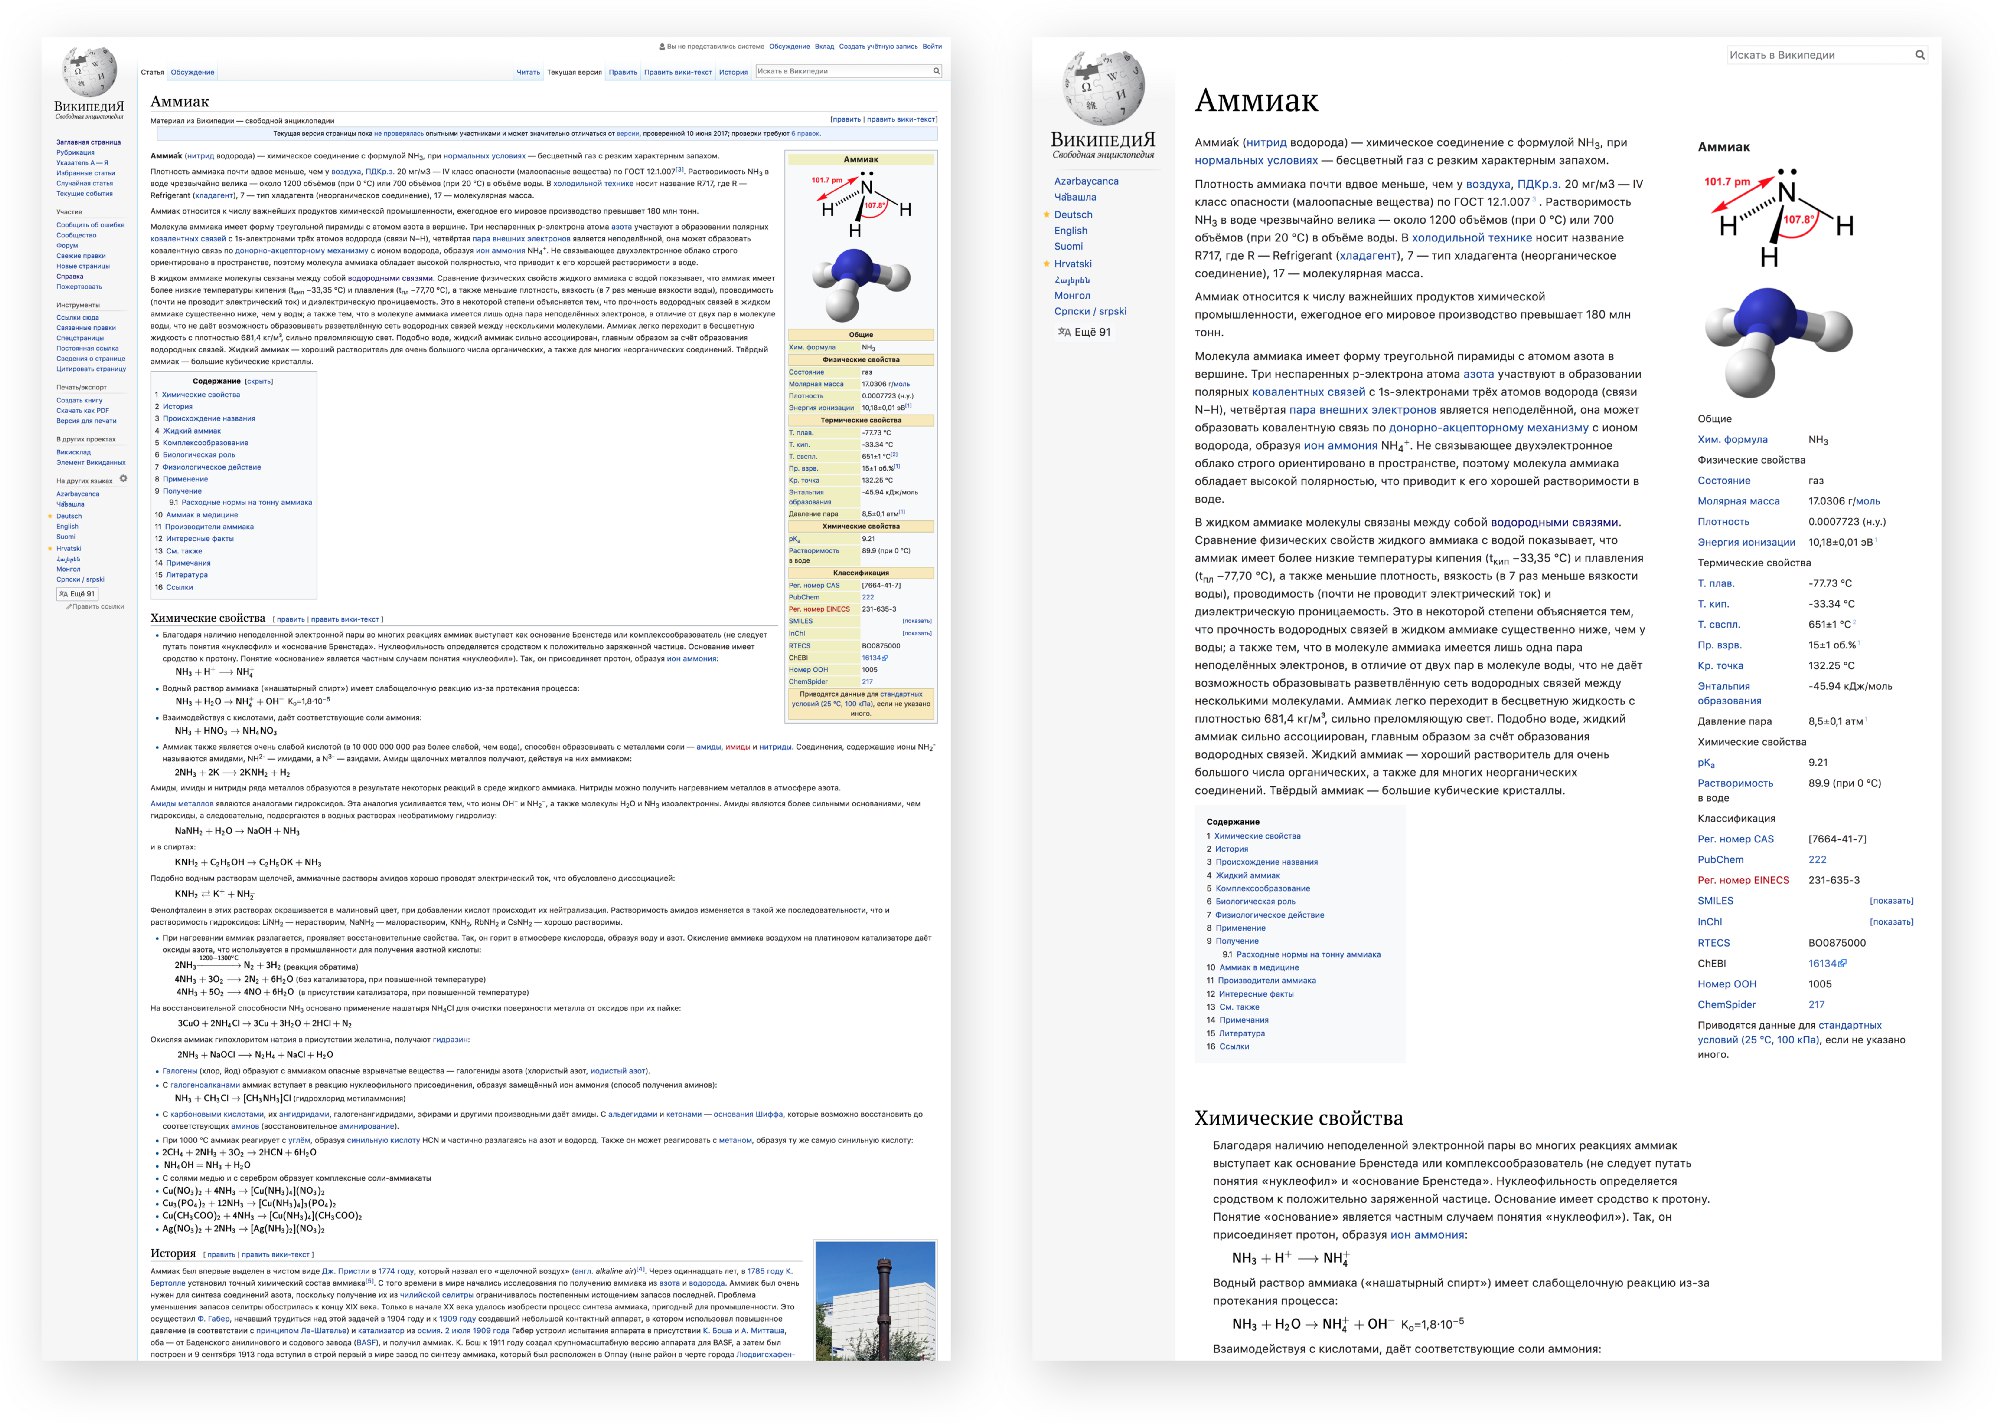Click the 'Войти' login link
Image resolution: width=2000 pixels, height=1424 pixels.
coord(932,46)
